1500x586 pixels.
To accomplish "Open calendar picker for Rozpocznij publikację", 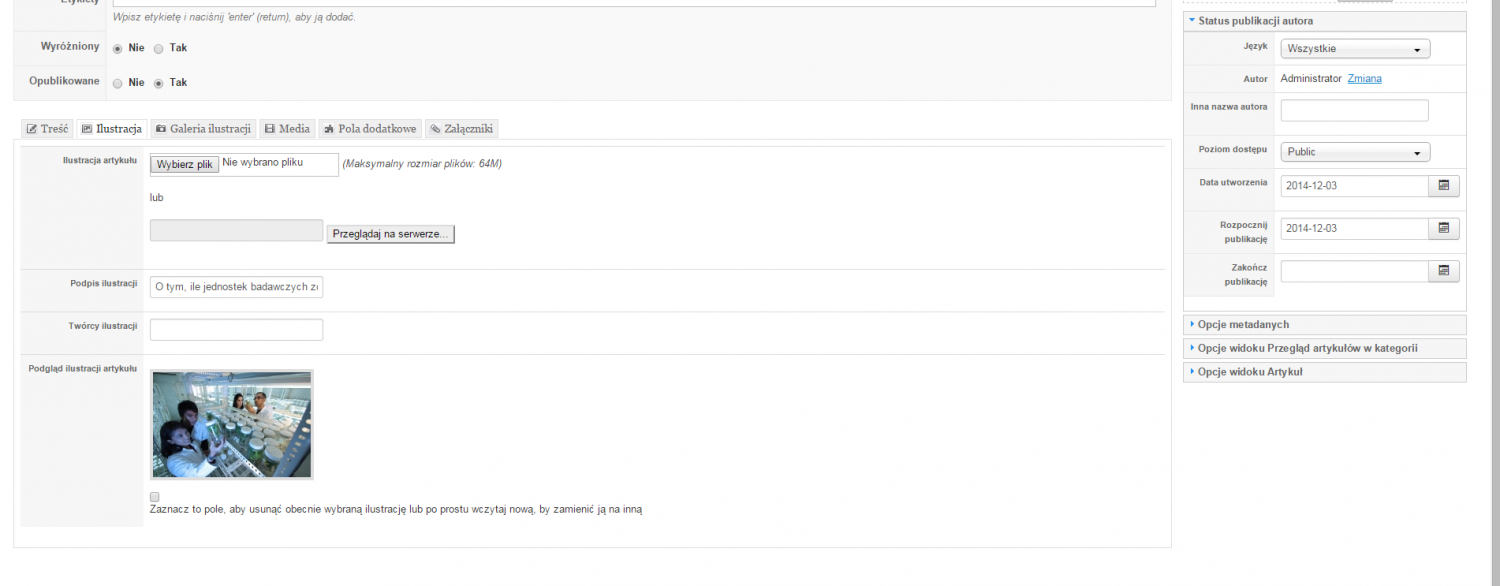I will click(1443, 229).
